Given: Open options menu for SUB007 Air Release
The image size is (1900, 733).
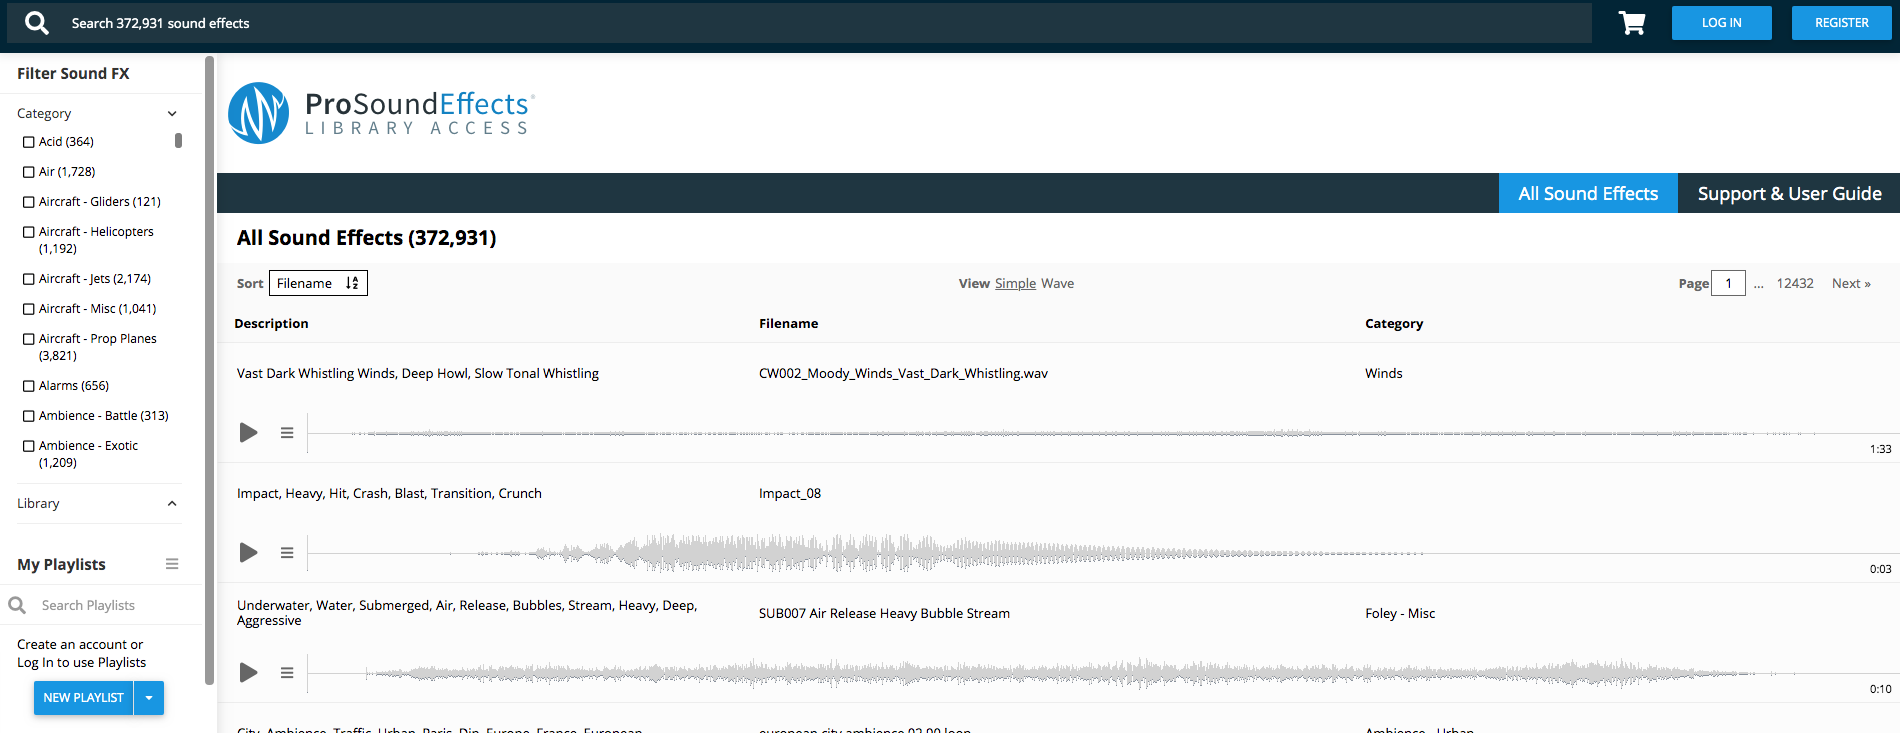Looking at the screenshot, I should pyautogui.click(x=287, y=673).
